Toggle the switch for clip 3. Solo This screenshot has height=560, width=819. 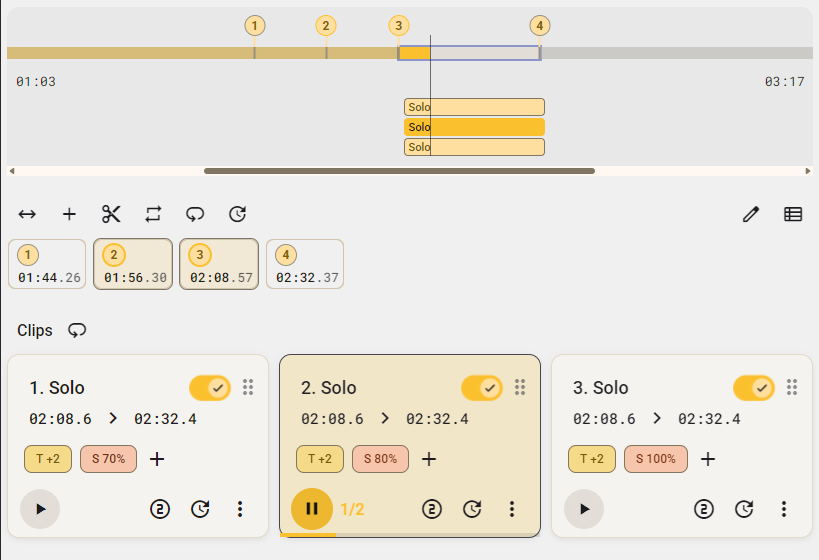(753, 388)
